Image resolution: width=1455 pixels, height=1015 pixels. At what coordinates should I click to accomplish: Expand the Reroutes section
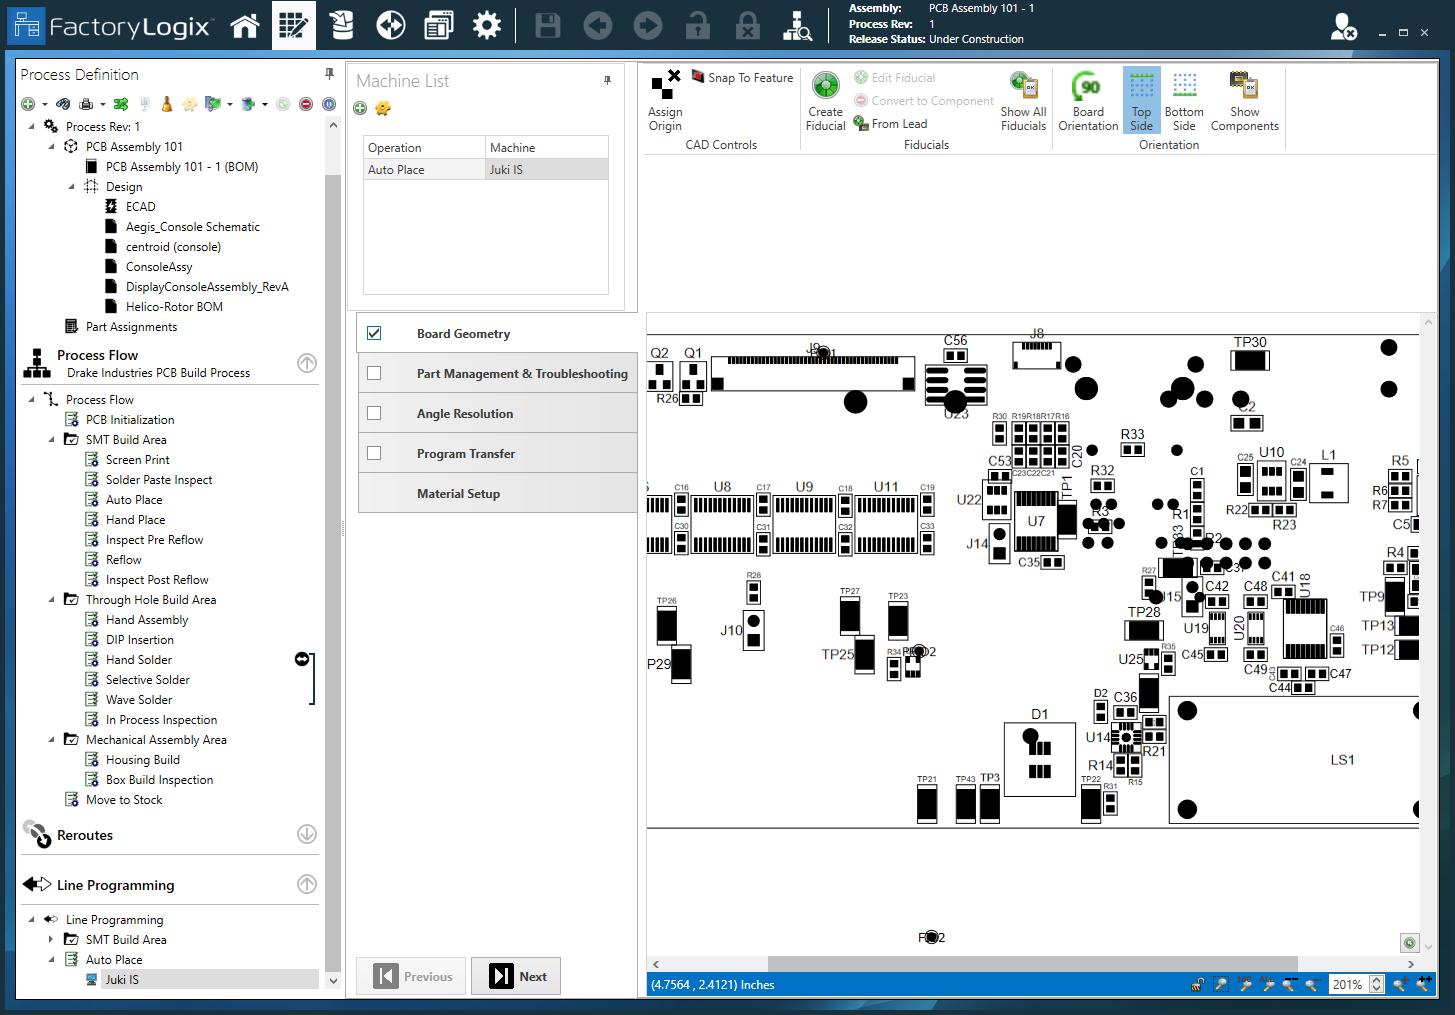point(307,834)
